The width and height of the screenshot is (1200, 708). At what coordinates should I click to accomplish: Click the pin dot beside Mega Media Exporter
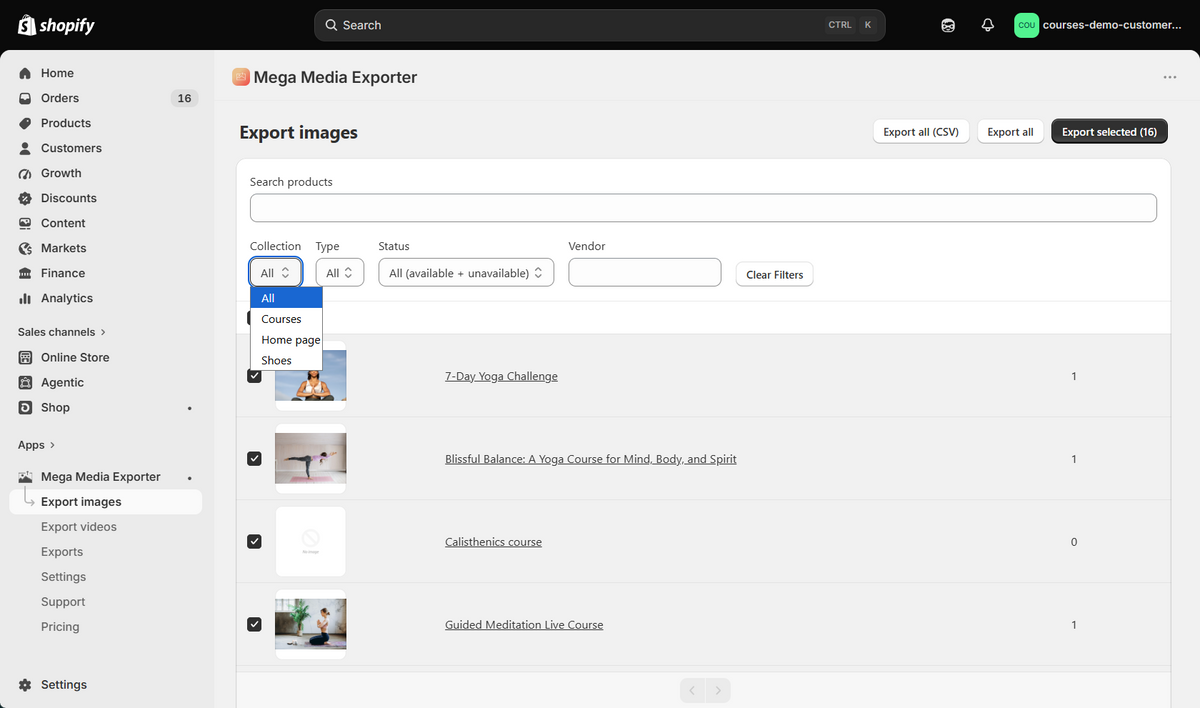pos(190,478)
